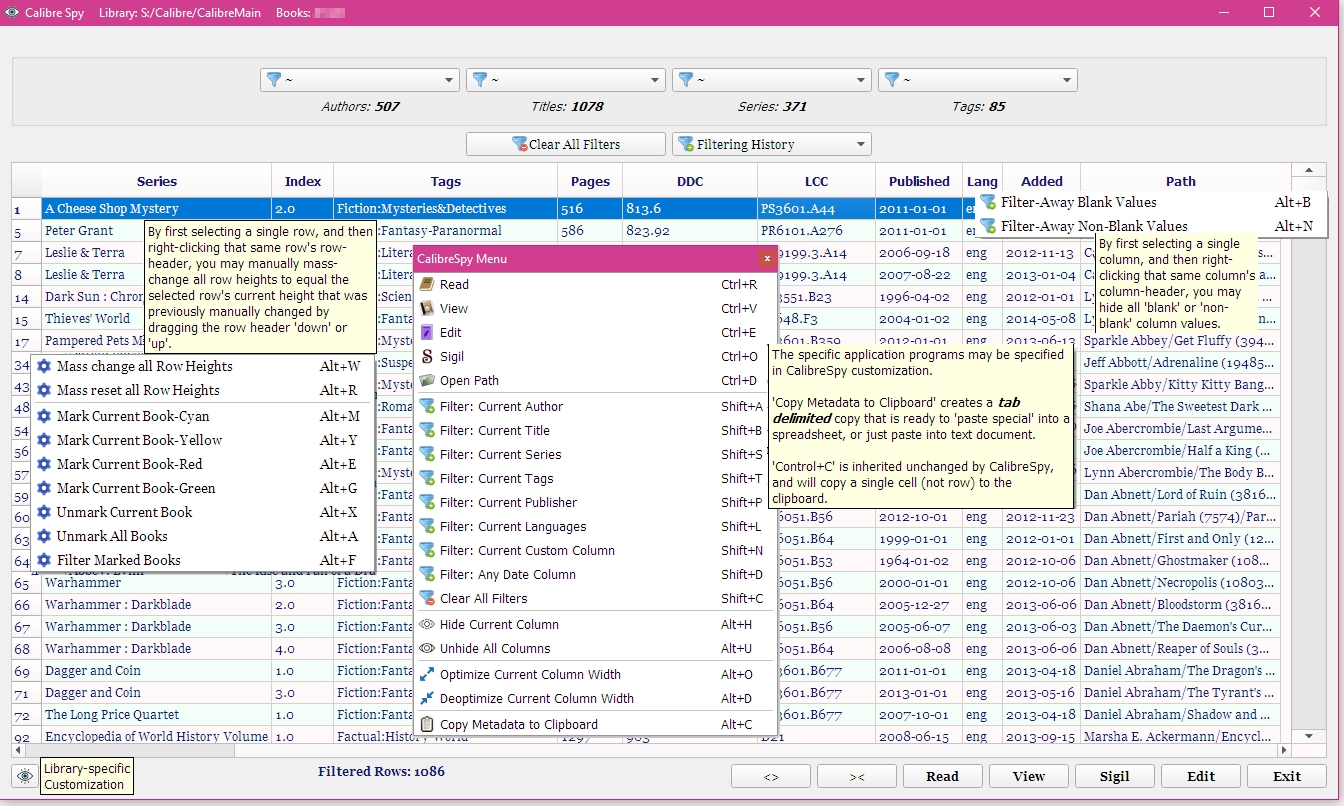Click the Copy Metadata to Clipboard icon
The height and width of the screenshot is (806, 1344).
click(427, 725)
